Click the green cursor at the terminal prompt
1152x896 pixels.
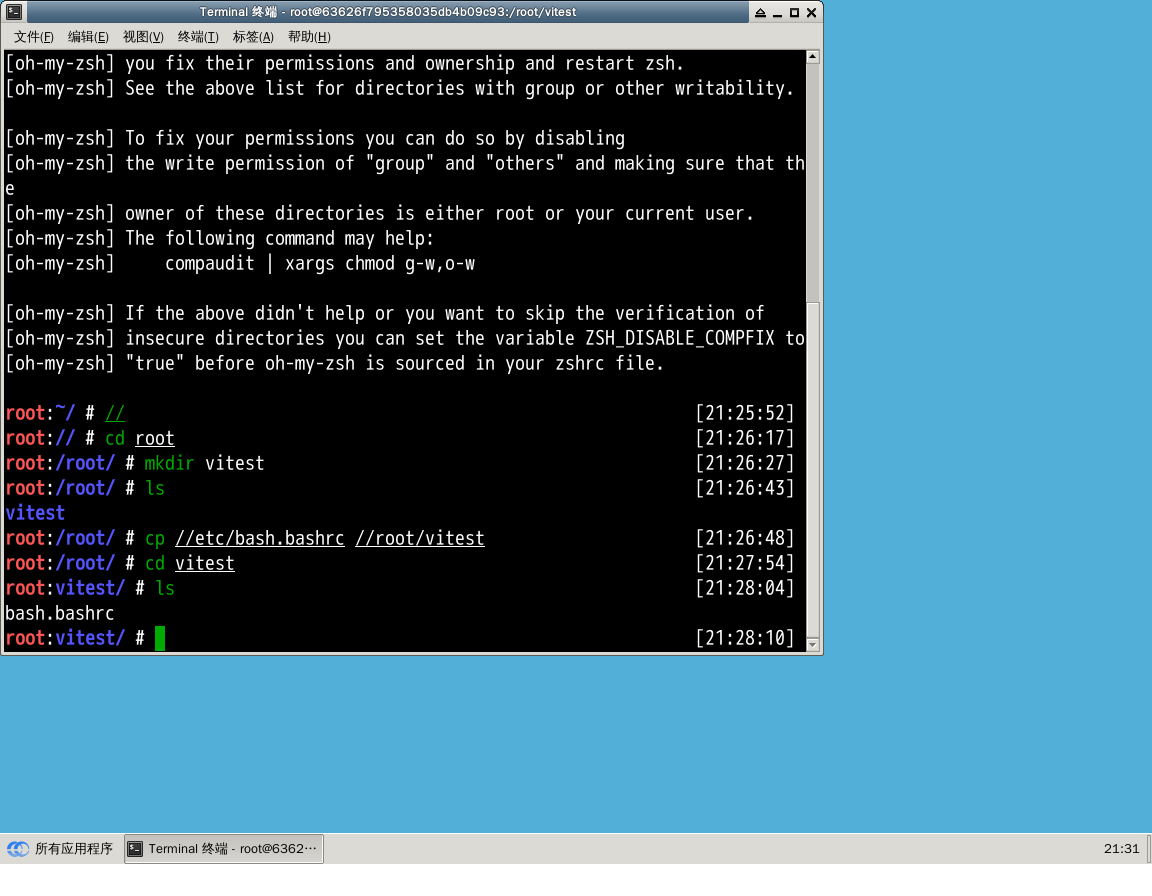coord(160,638)
